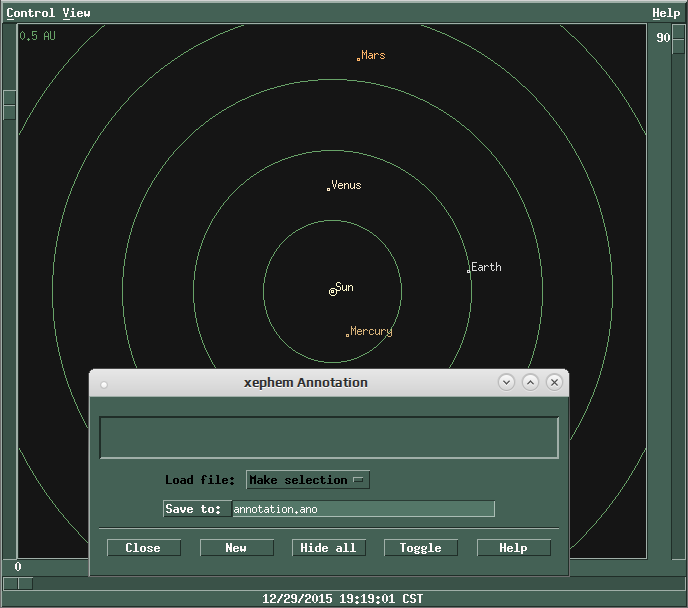Click the right latitude slider thumb

pos(678,39)
